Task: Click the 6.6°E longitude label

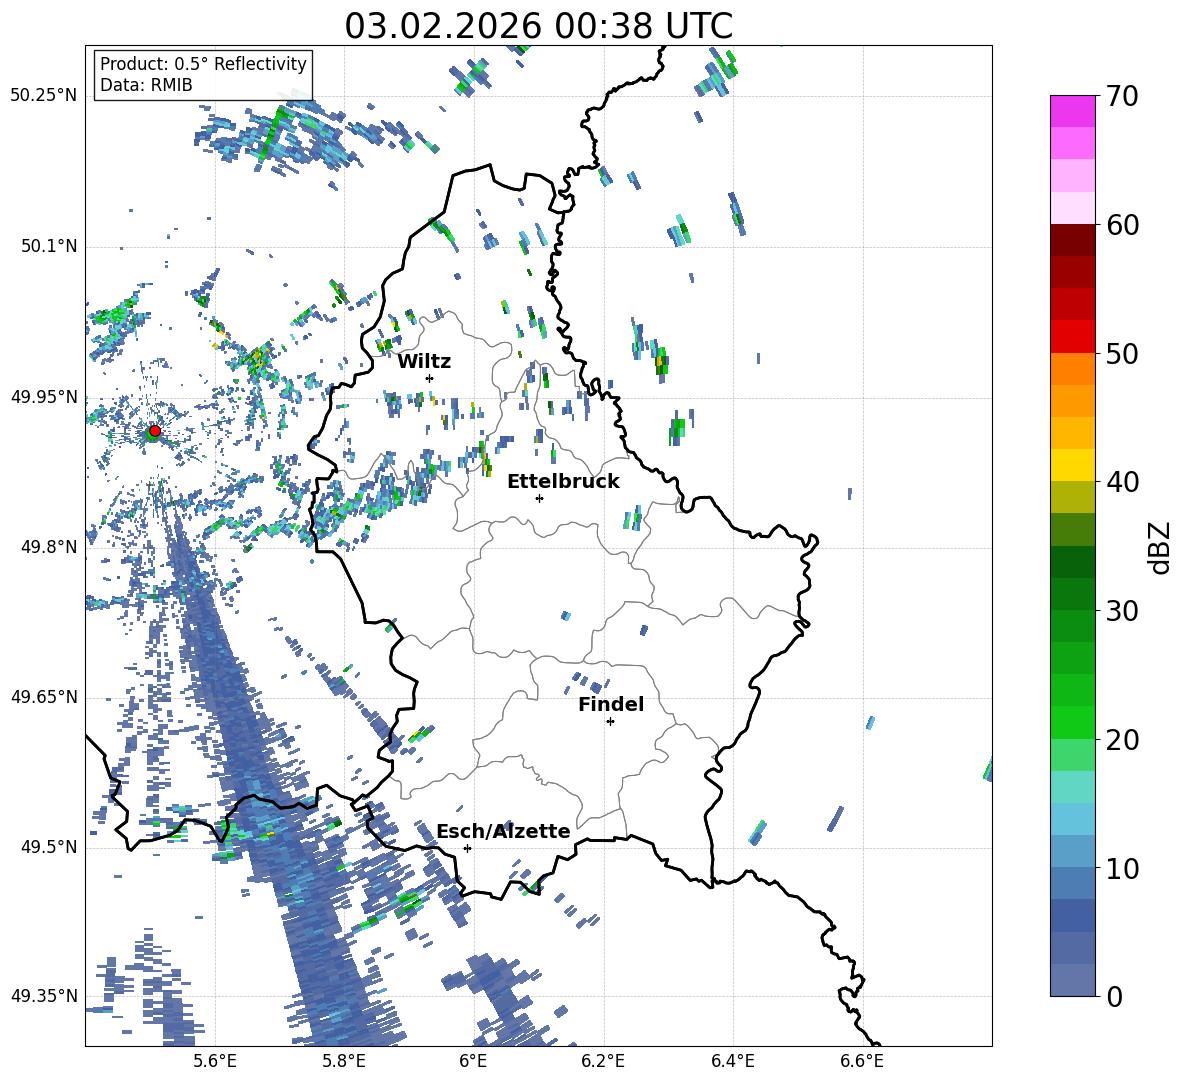Action: 862,1061
